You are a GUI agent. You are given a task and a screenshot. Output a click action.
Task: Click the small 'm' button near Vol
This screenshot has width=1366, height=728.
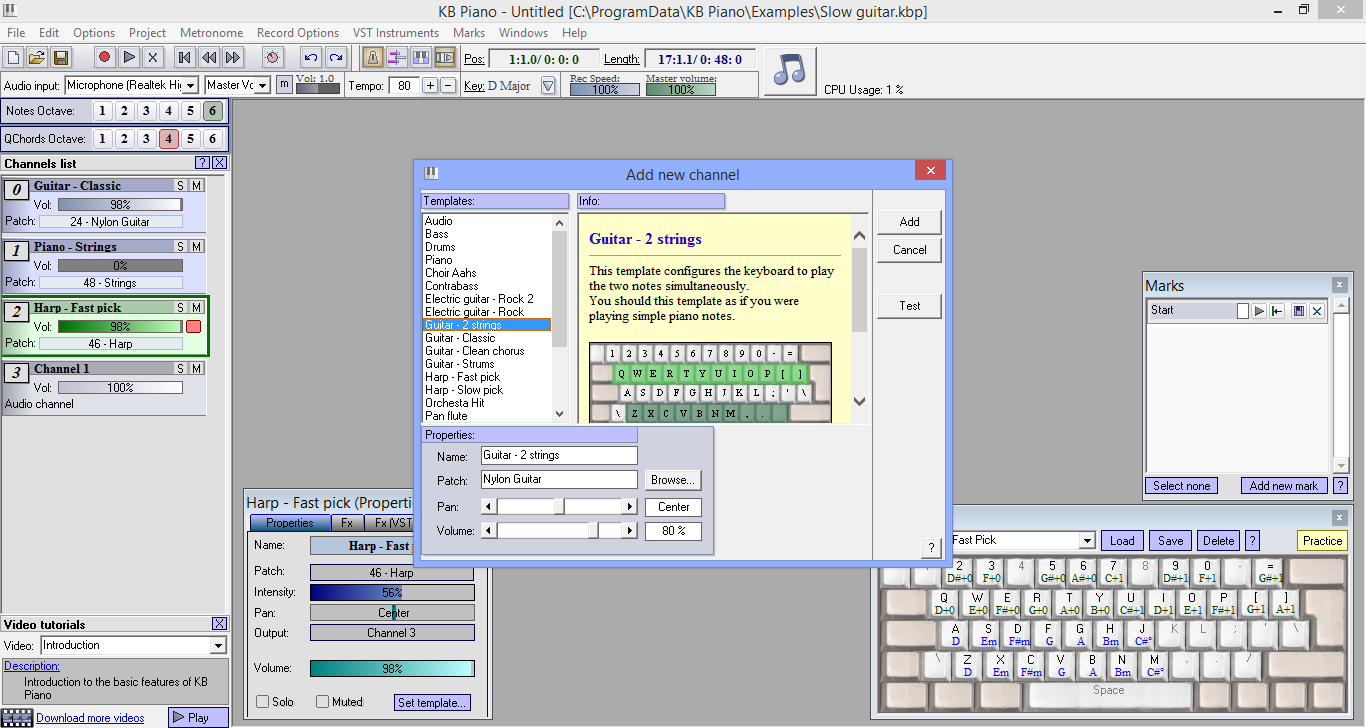(x=284, y=85)
